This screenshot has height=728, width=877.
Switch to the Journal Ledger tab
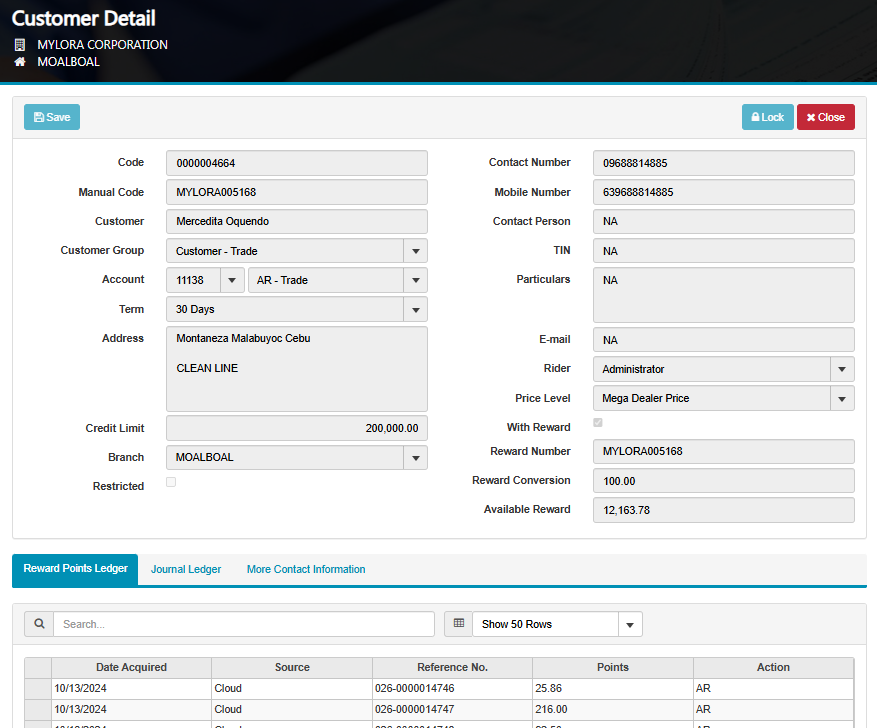coord(186,570)
